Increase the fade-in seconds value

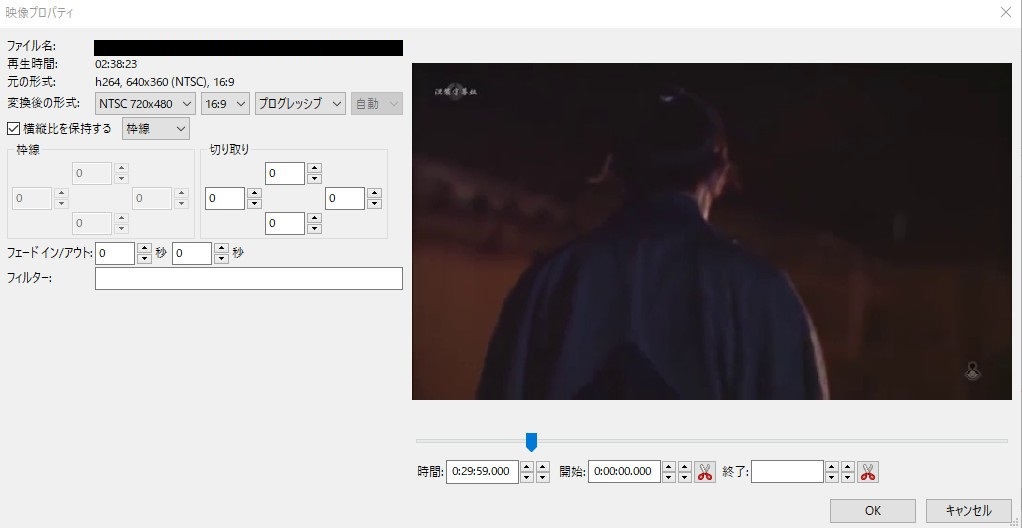145,248
